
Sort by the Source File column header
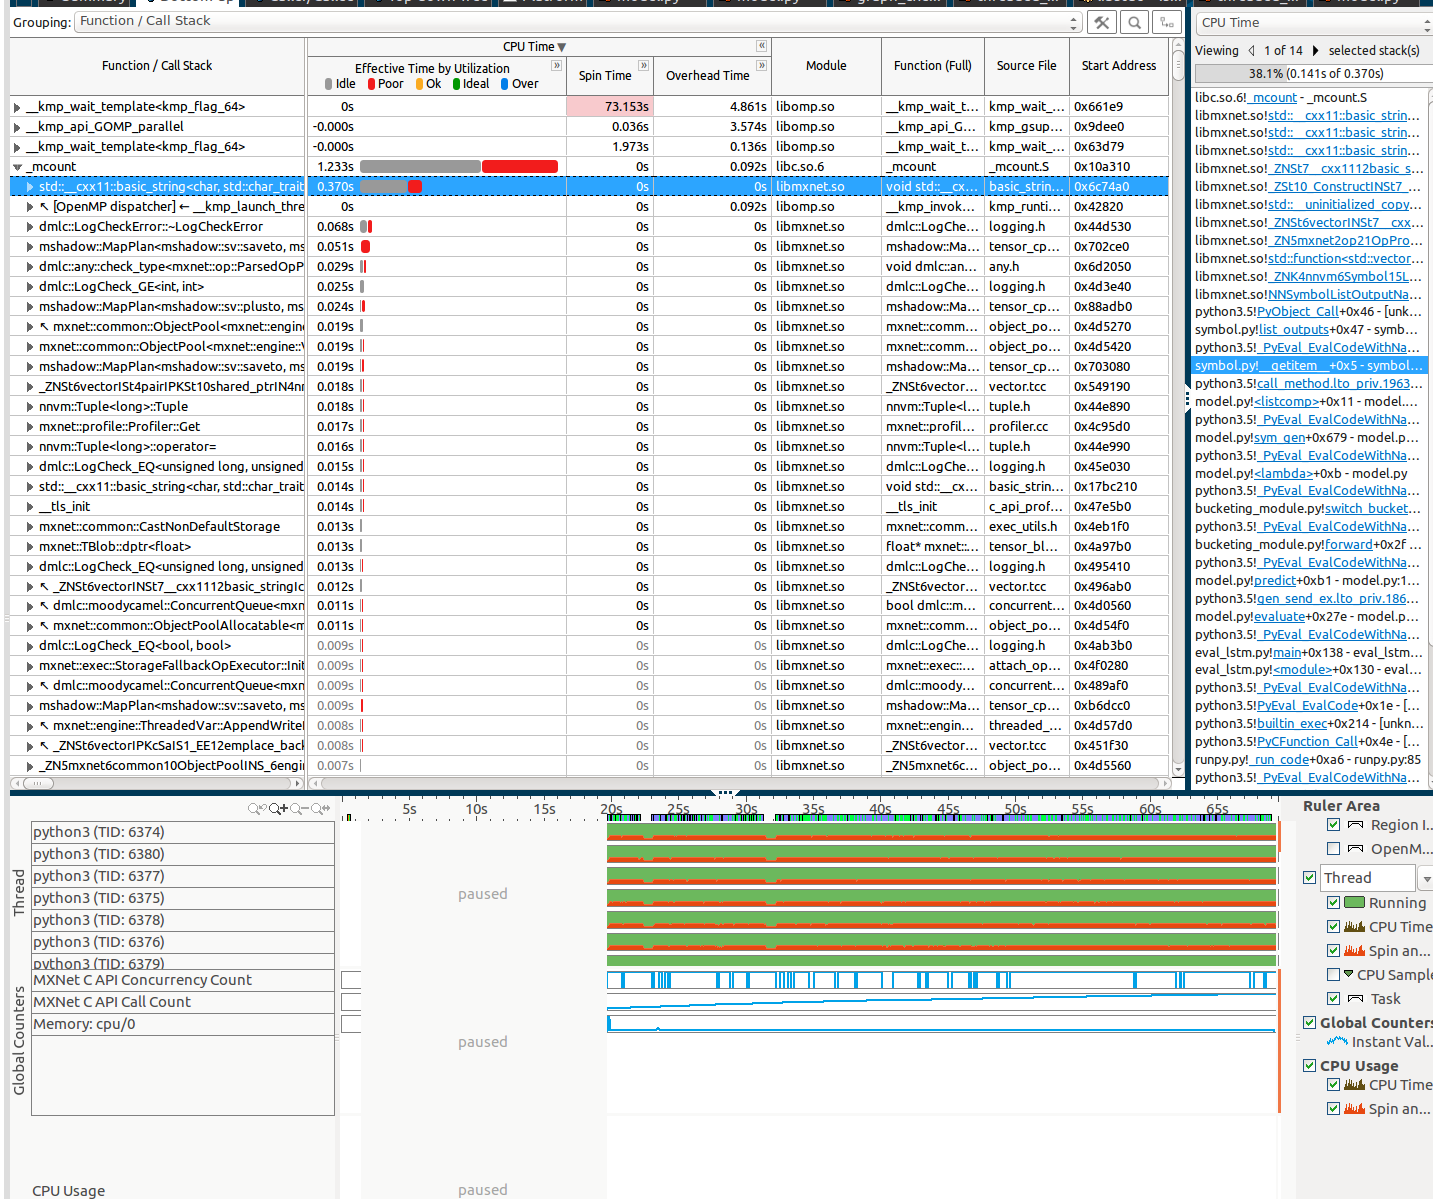pos(1026,66)
